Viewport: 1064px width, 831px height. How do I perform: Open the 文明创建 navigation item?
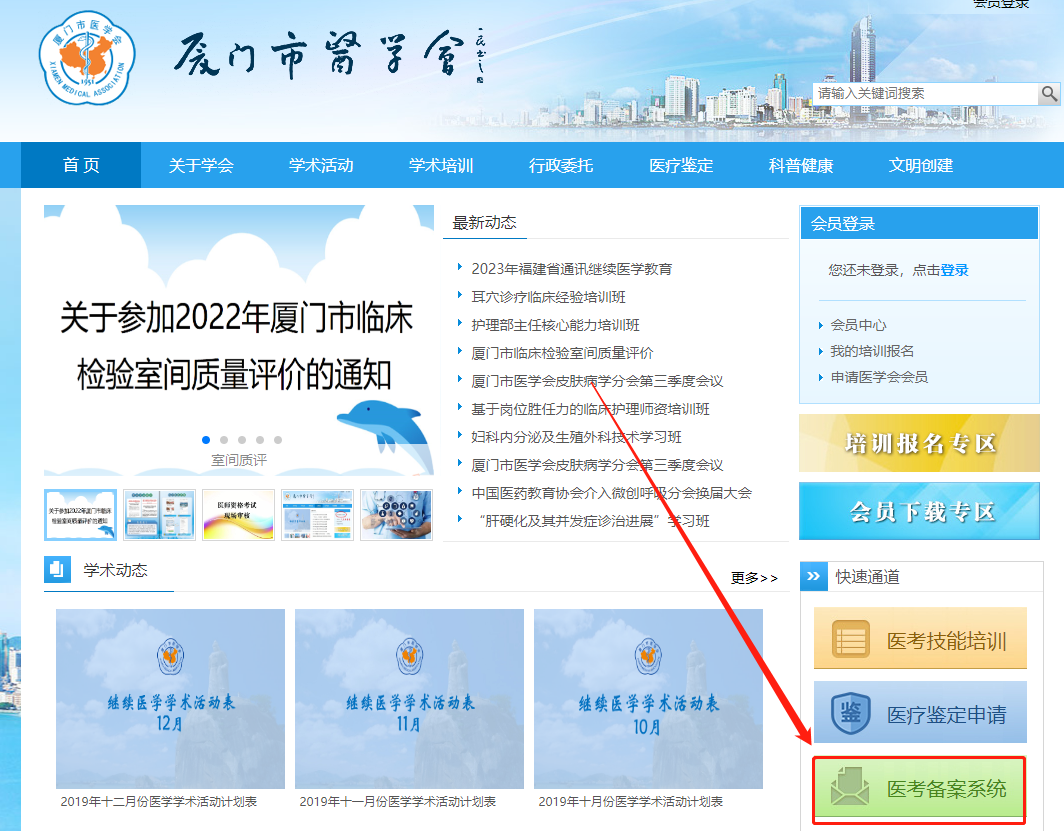pos(922,165)
